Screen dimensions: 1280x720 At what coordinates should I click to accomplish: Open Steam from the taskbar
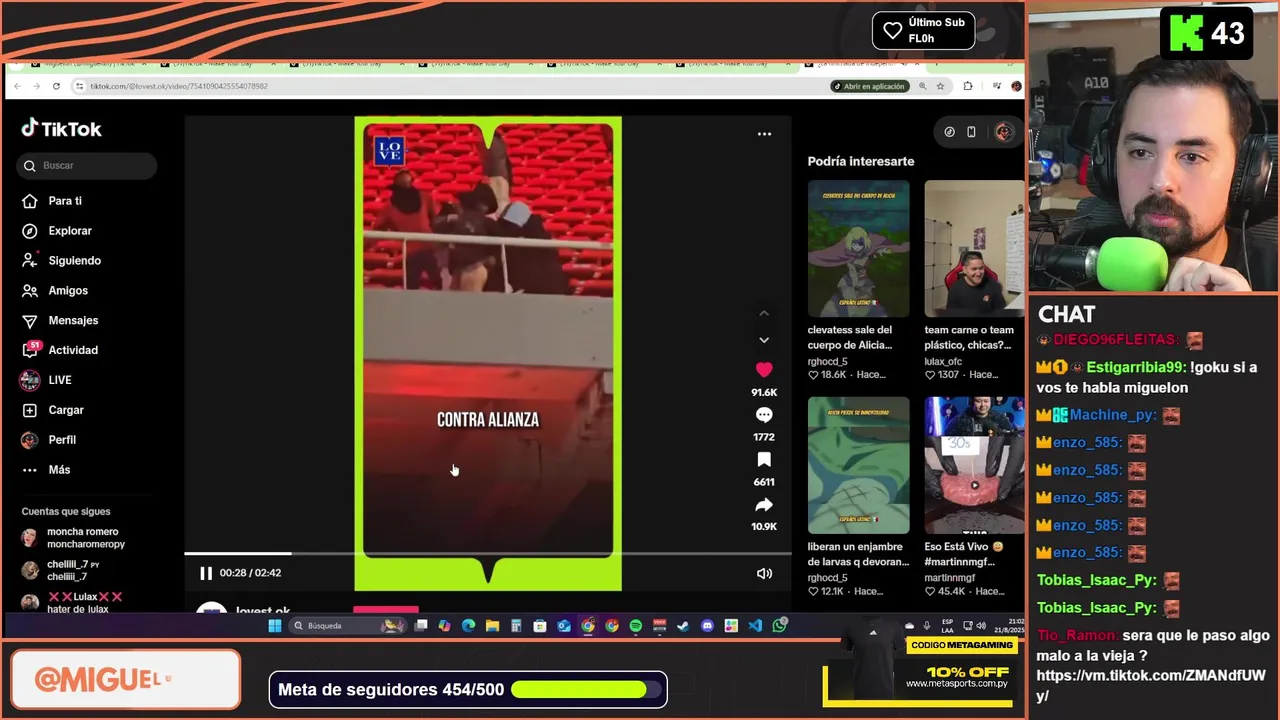tap(683, 626)
